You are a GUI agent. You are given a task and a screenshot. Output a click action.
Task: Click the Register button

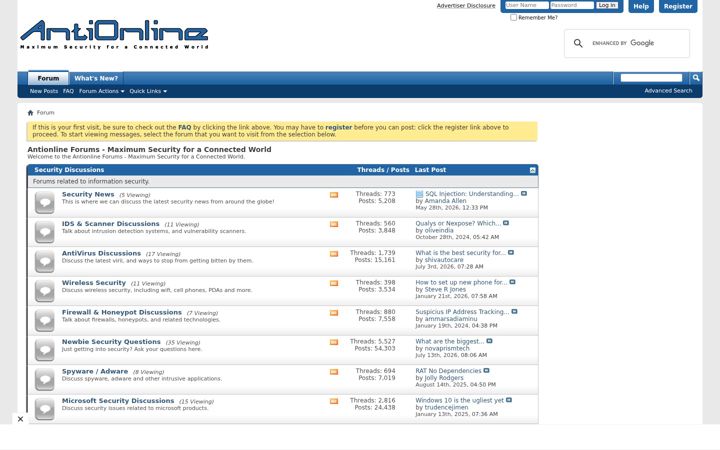click(678, 6)
